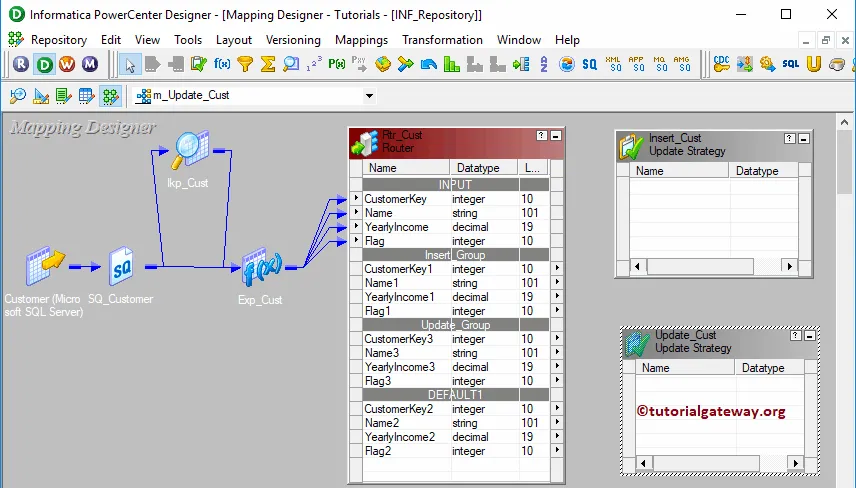
Task: Select the lkp_Cust lookup icon on canvas
Action: point(189,148)
